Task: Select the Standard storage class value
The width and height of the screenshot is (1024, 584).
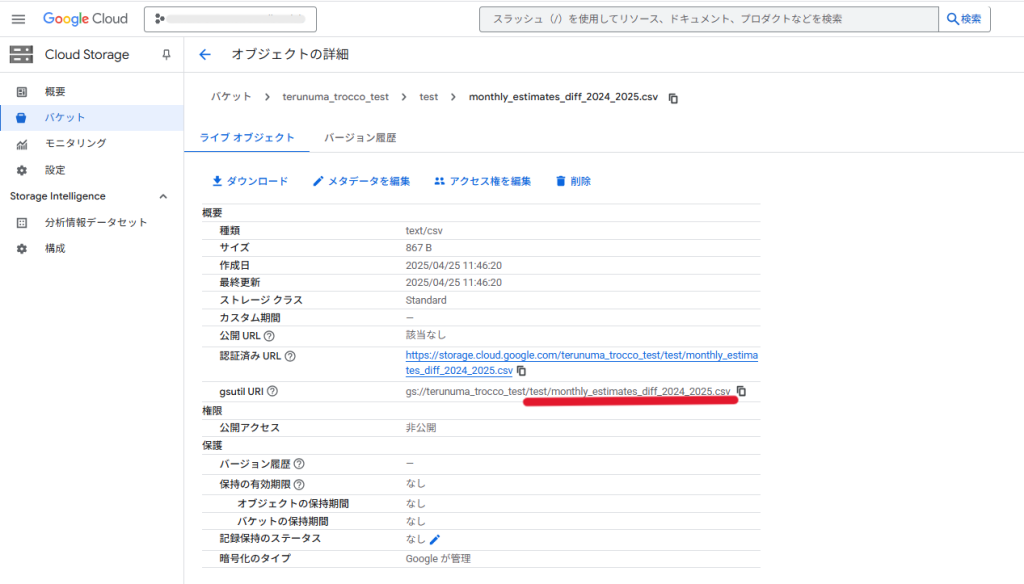Action: coord(426,300)
